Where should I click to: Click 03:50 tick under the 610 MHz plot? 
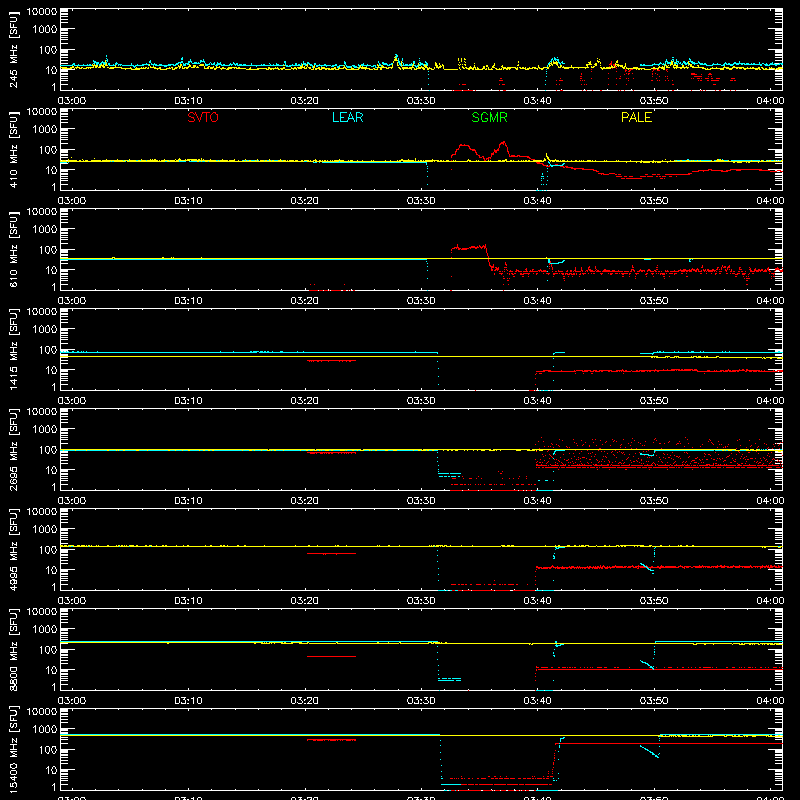(x=654, y=301)
